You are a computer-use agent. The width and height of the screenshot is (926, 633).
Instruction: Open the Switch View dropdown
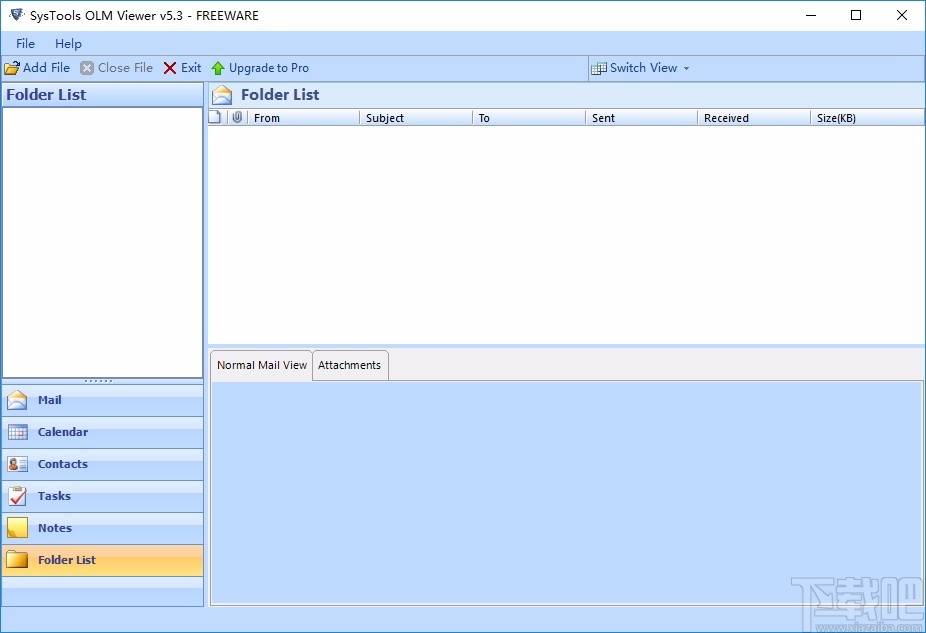point(645,67)
